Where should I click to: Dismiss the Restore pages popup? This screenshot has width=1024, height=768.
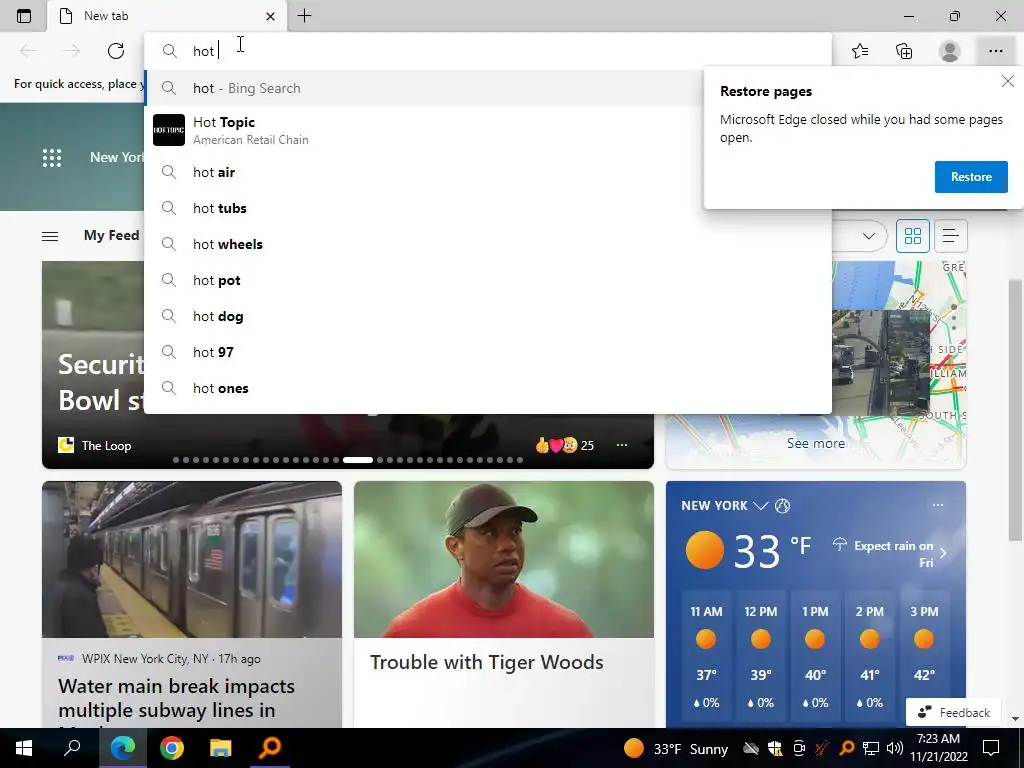click(1008, 81)
